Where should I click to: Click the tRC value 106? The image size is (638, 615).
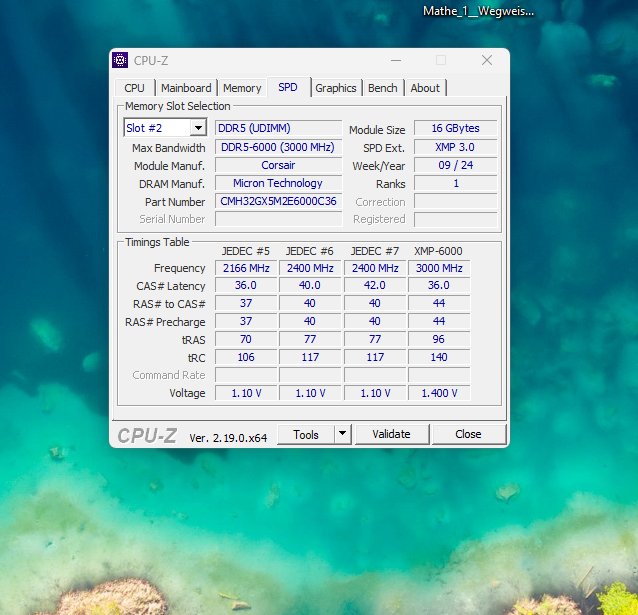(246, 357)
